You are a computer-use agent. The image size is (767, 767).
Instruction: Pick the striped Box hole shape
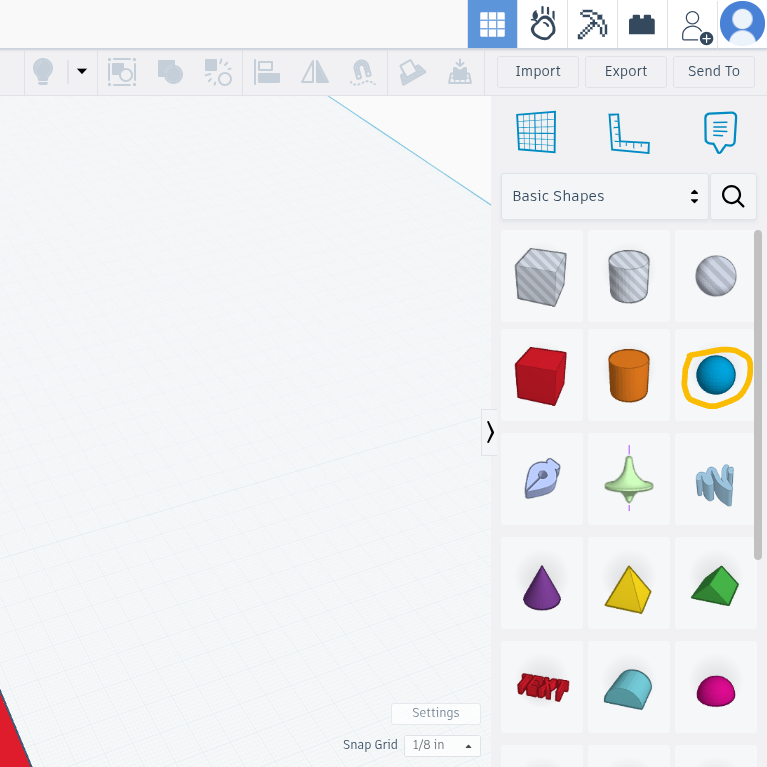pos(541,276)
